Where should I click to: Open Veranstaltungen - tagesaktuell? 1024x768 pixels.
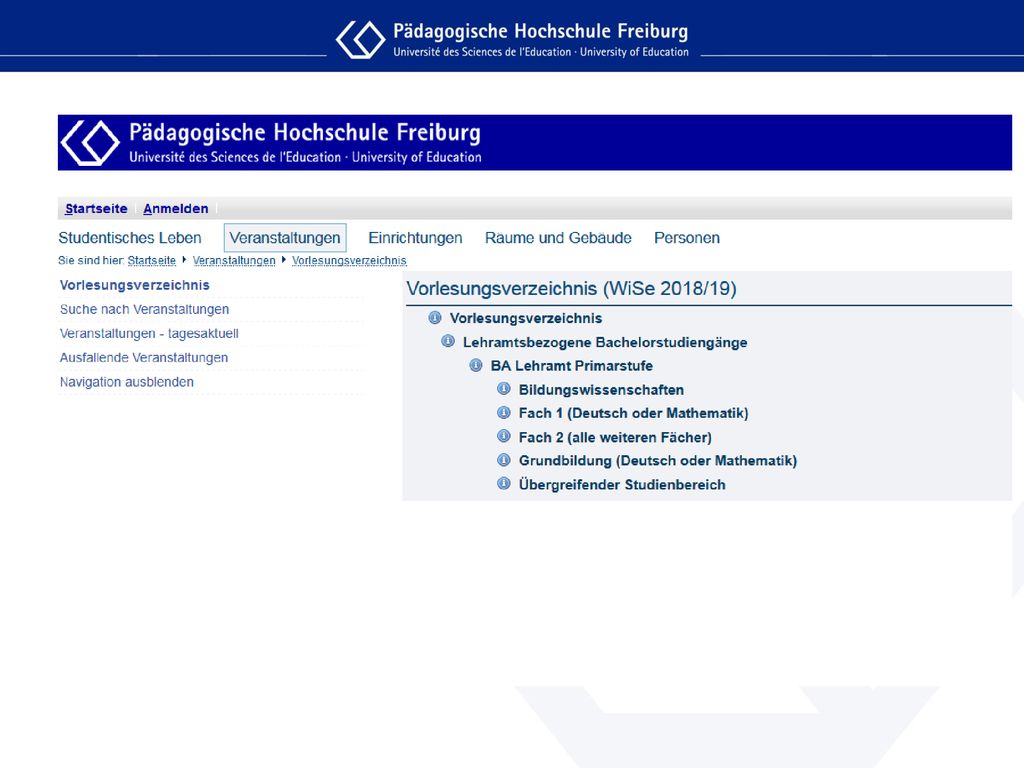(149, 334)
